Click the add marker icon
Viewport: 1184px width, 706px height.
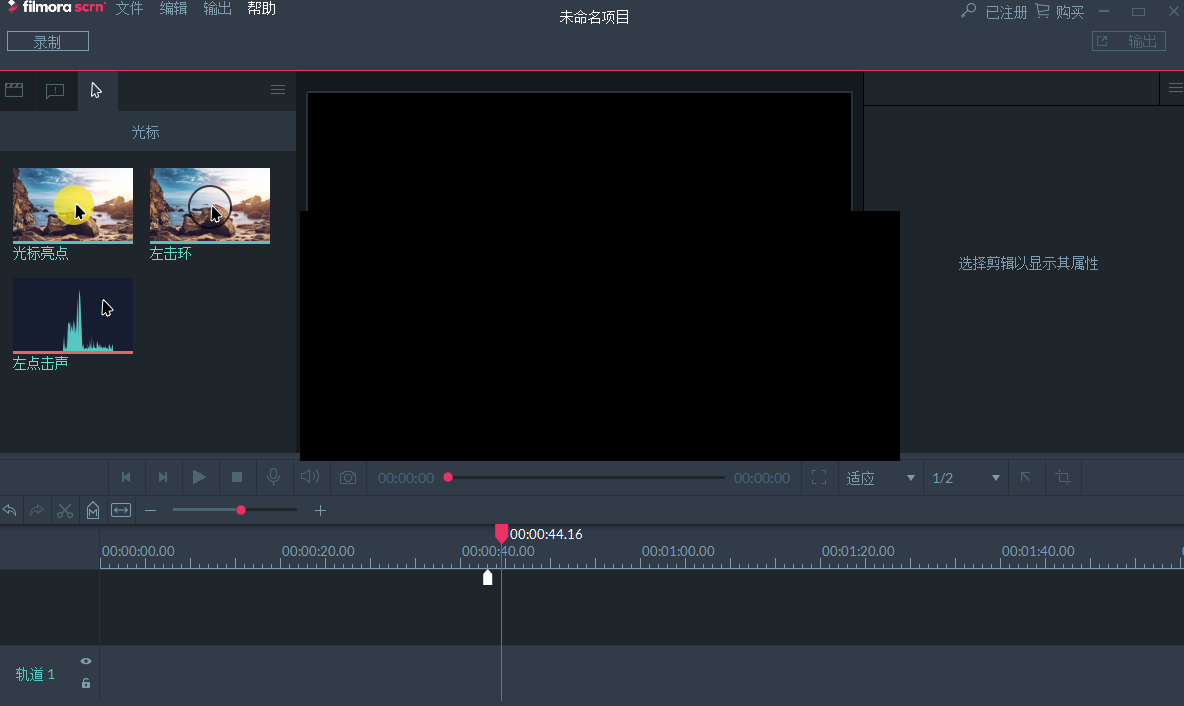93,511
